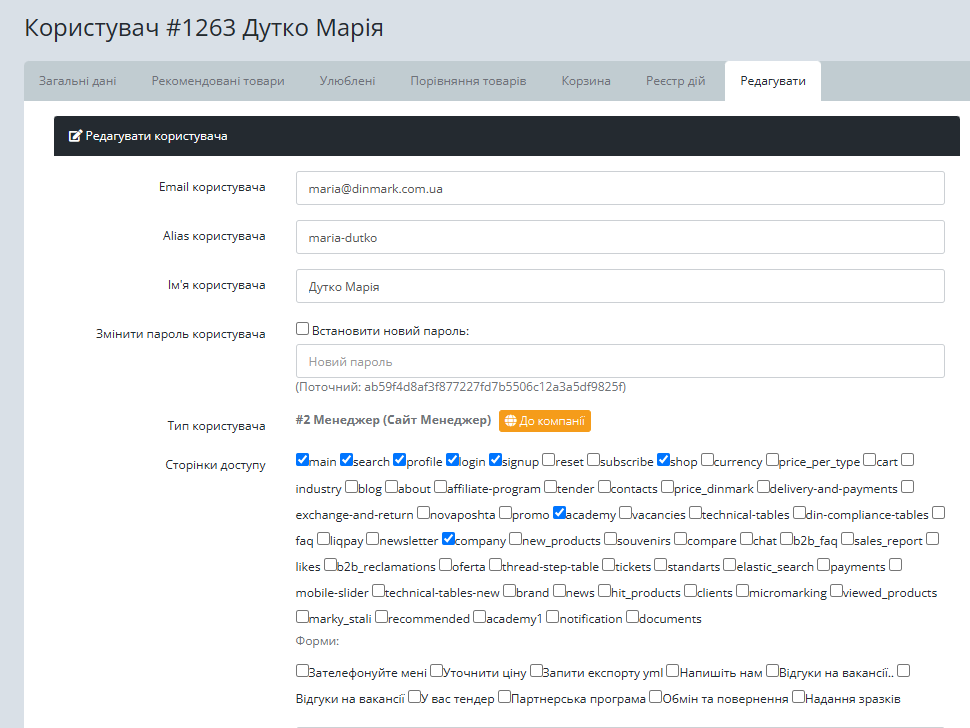Tick the hit_products checkbox
The height and width of the screenshot is (728, 970).
coord(605,591)
